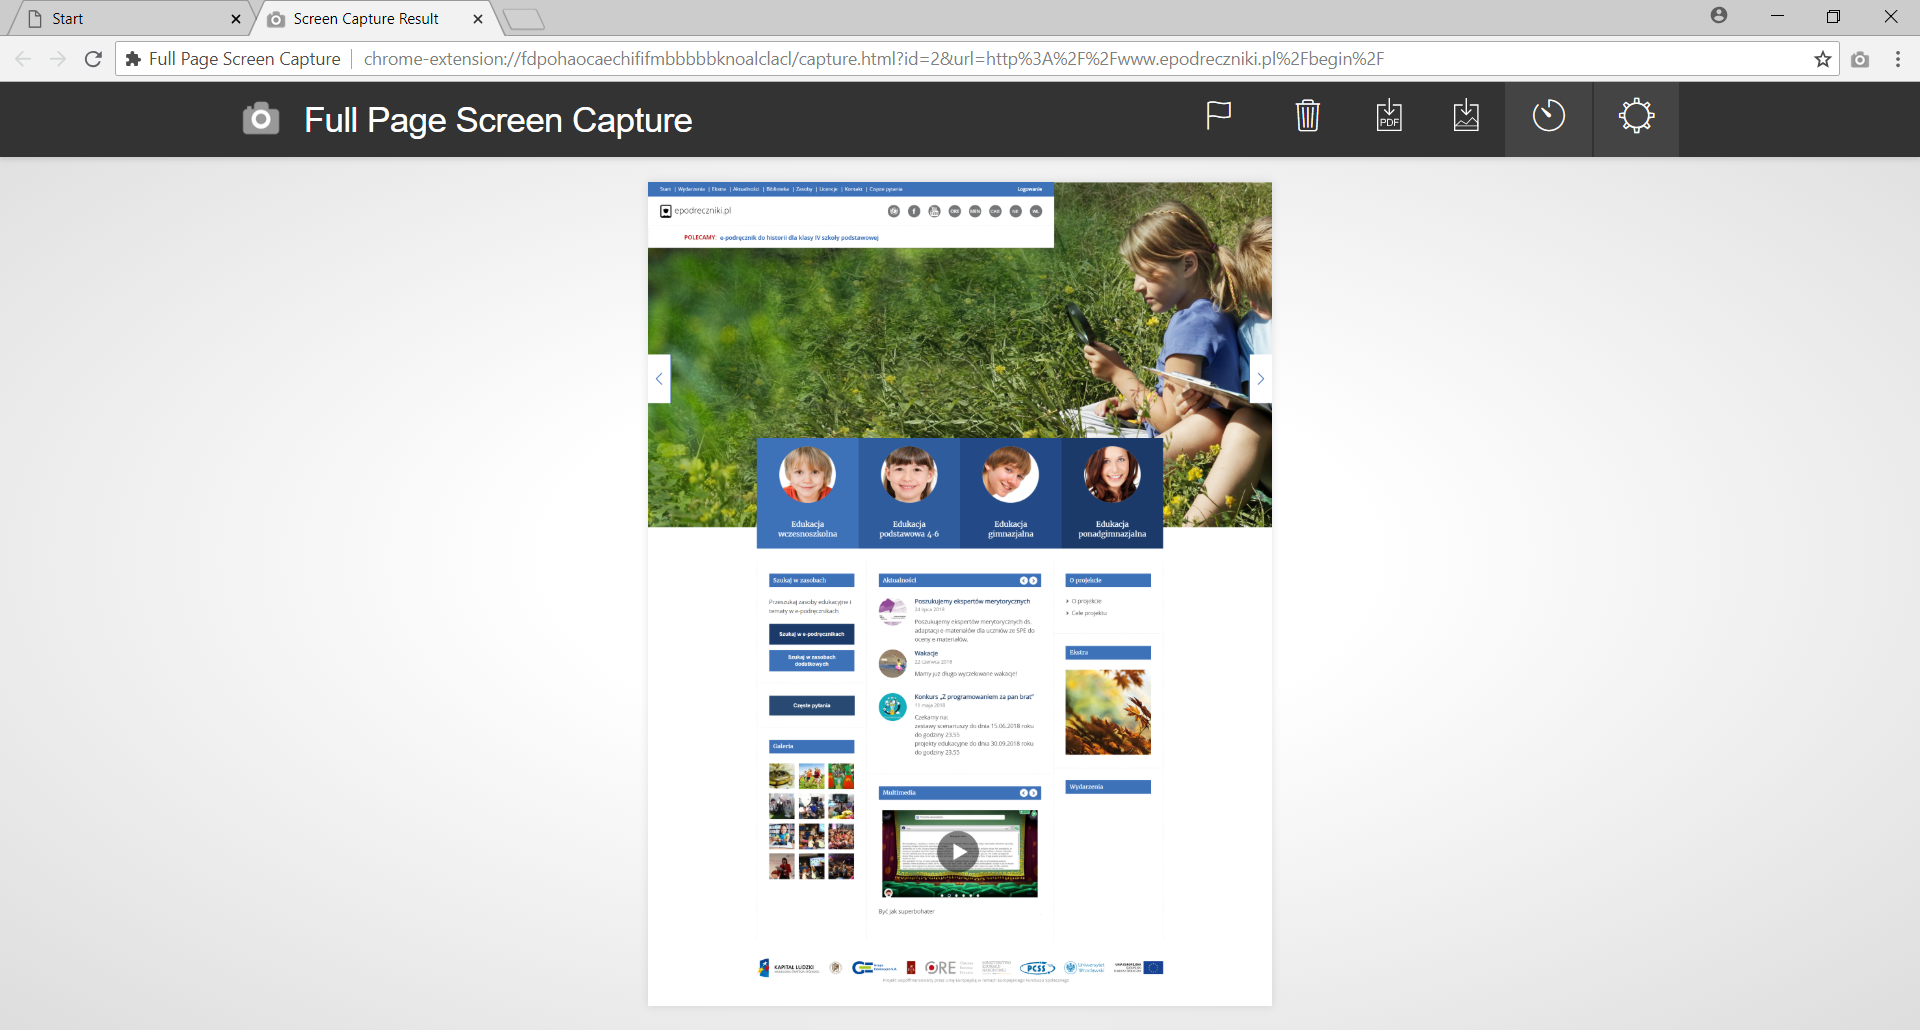Select the Screen Capture Result tab
The width and height of the screenshot is (1920, 1030).
tap(365, 19)
